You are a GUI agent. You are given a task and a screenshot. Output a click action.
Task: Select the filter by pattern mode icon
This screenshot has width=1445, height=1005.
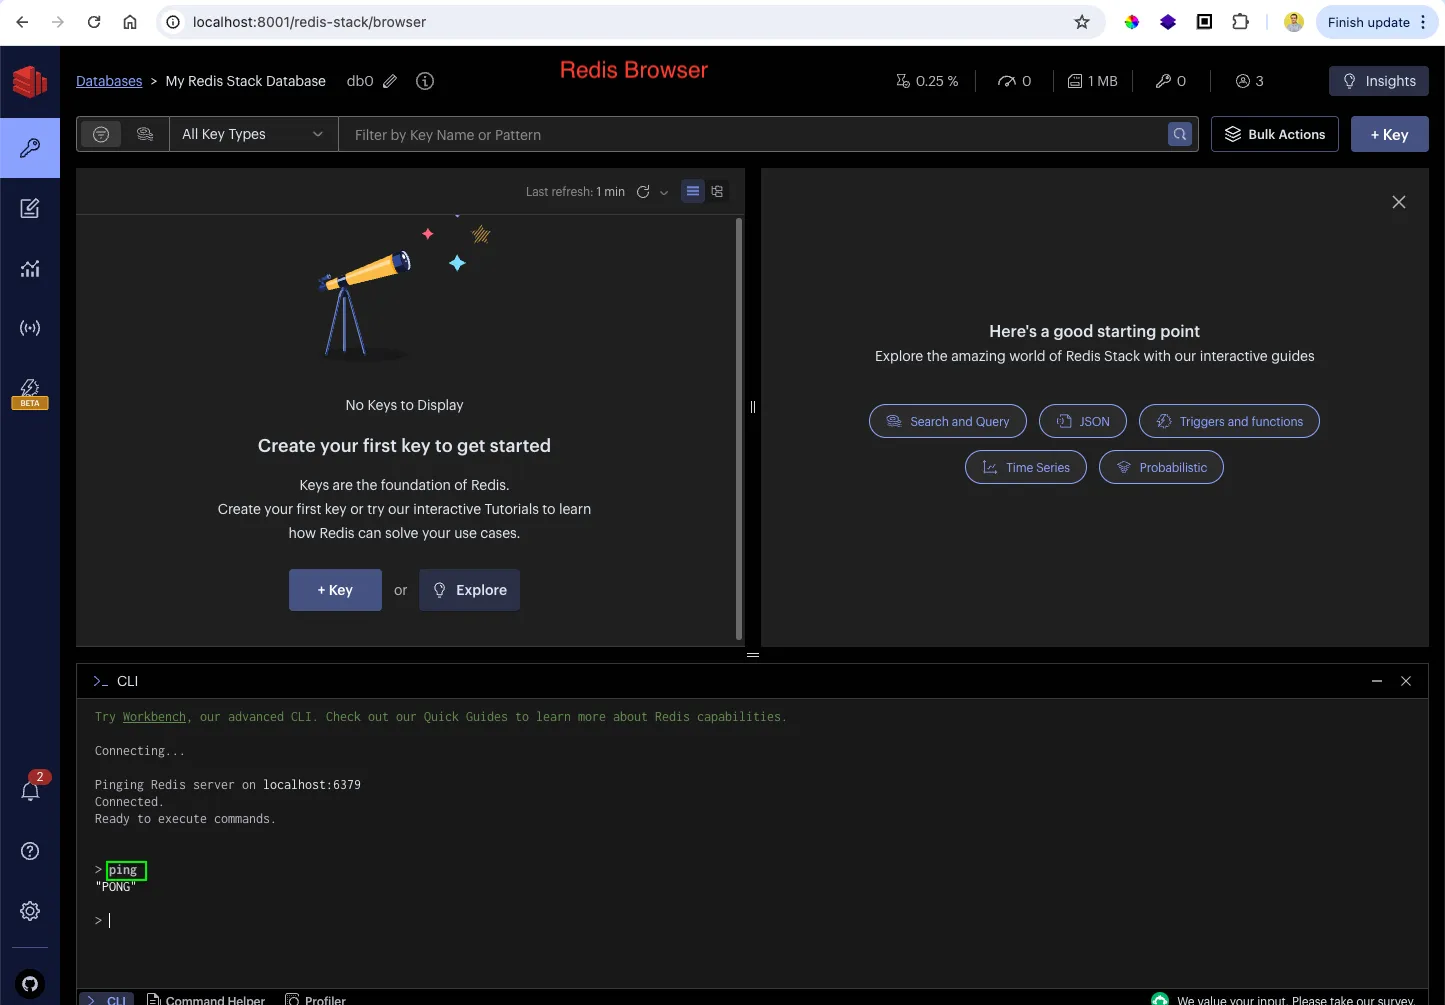(101, 134)
